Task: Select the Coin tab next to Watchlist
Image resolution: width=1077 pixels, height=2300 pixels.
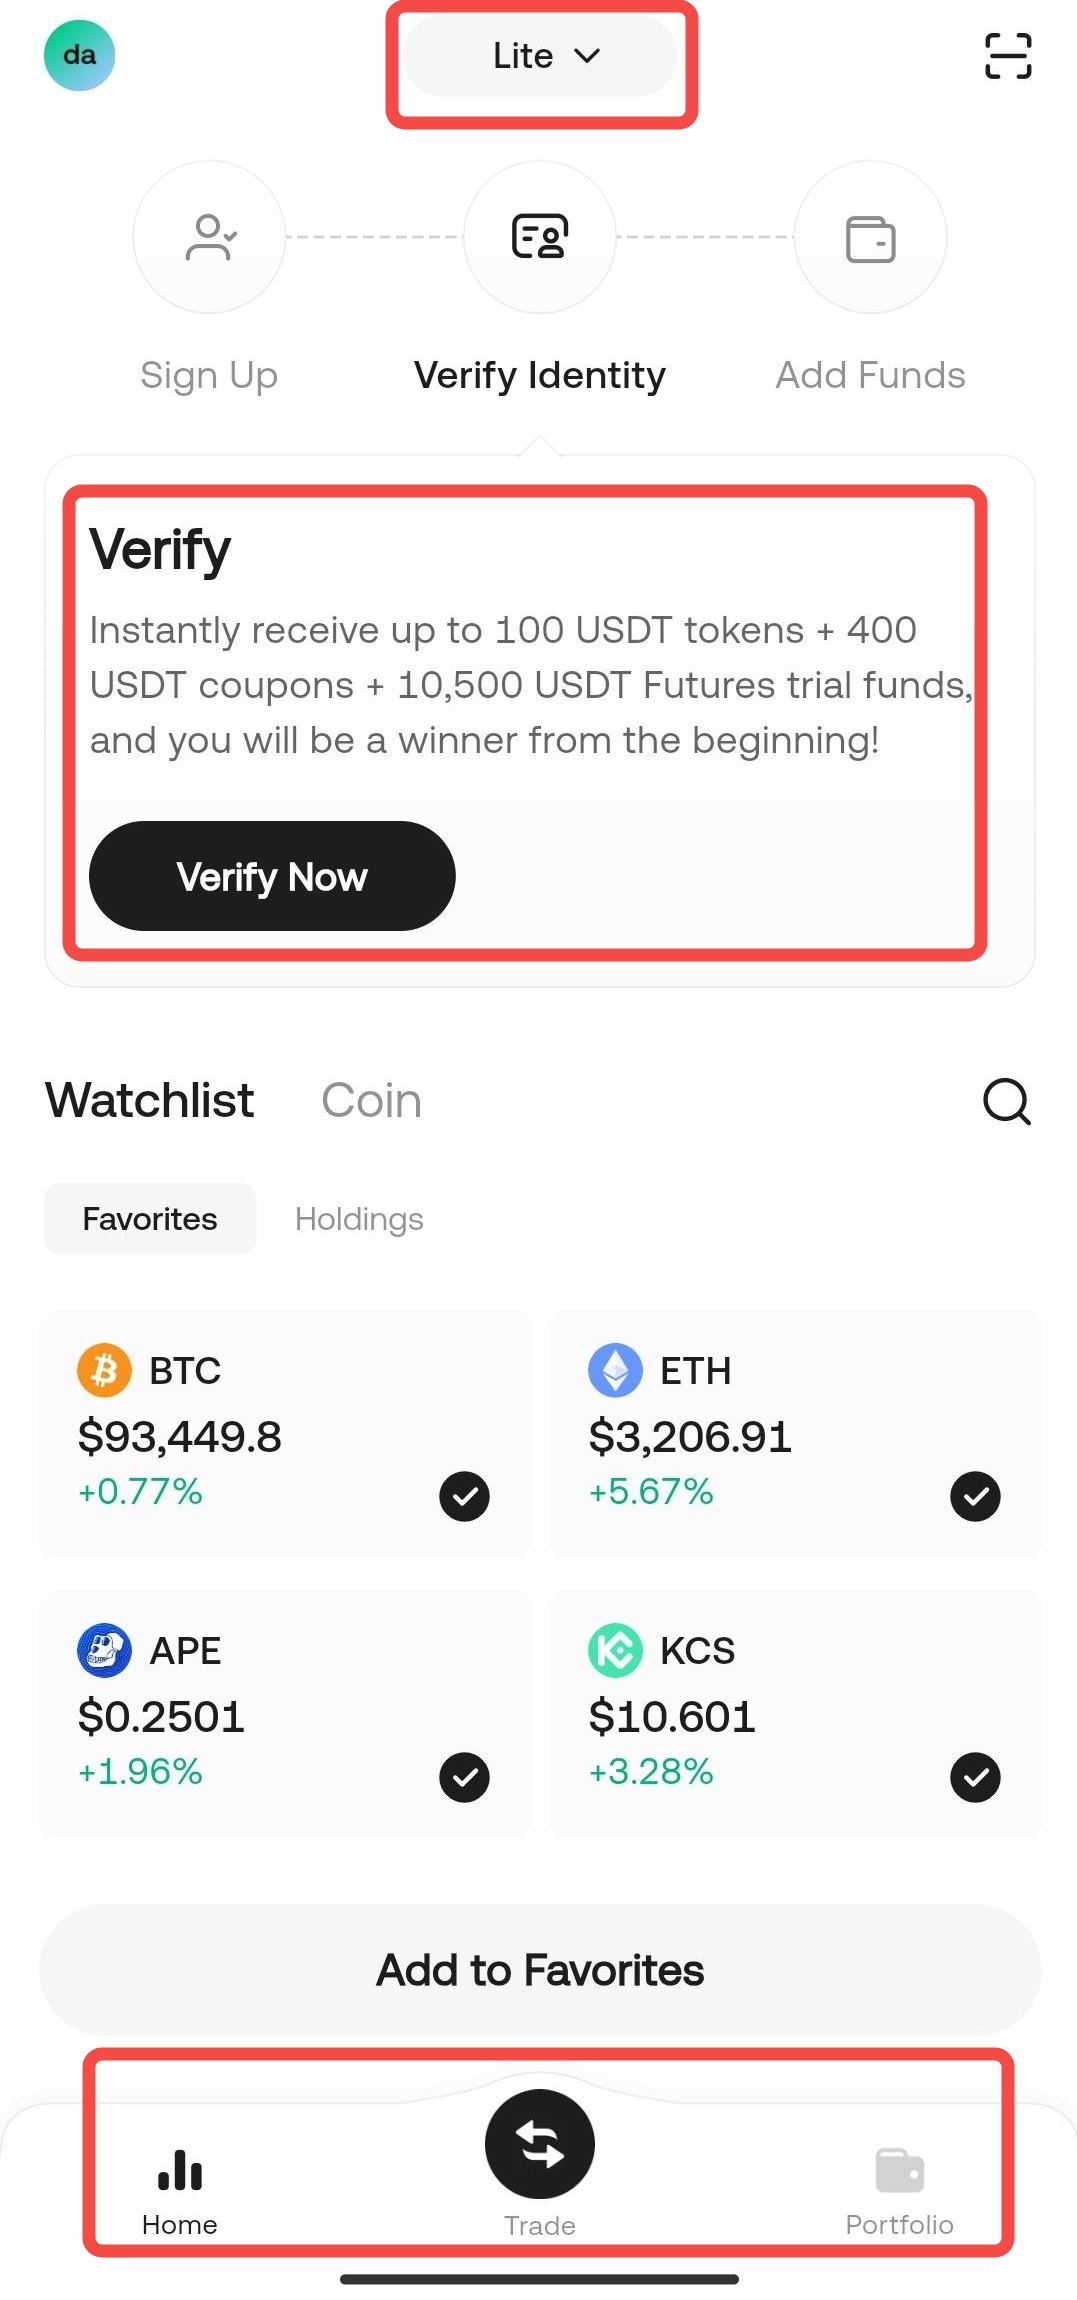Action: 370,1100
